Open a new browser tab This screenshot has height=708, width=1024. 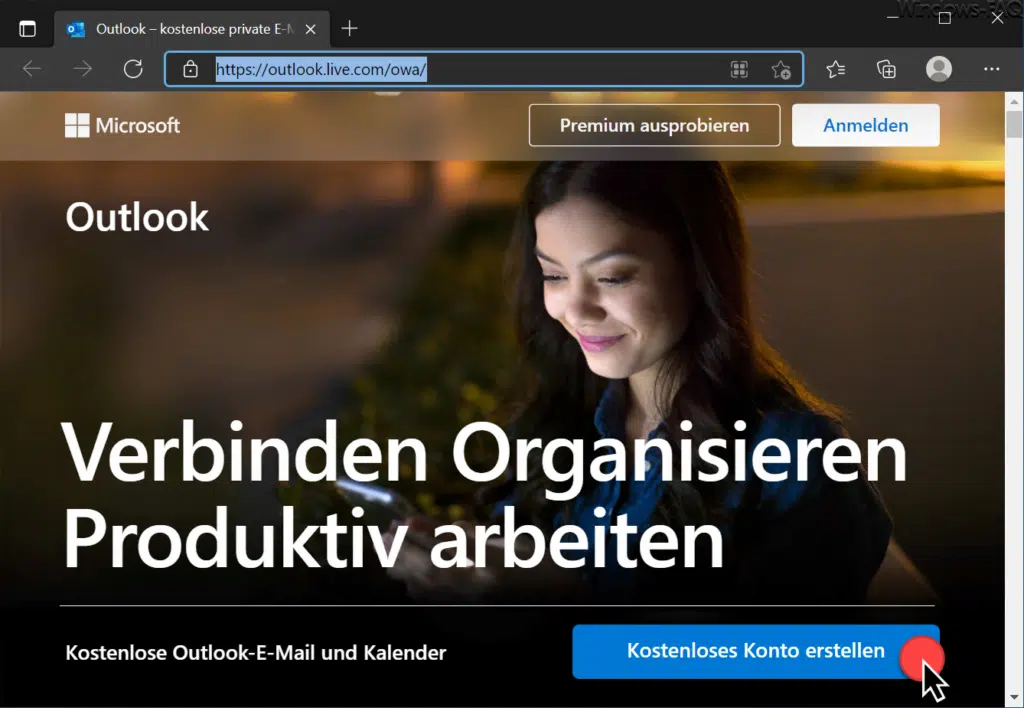click(x=349, y=29)
